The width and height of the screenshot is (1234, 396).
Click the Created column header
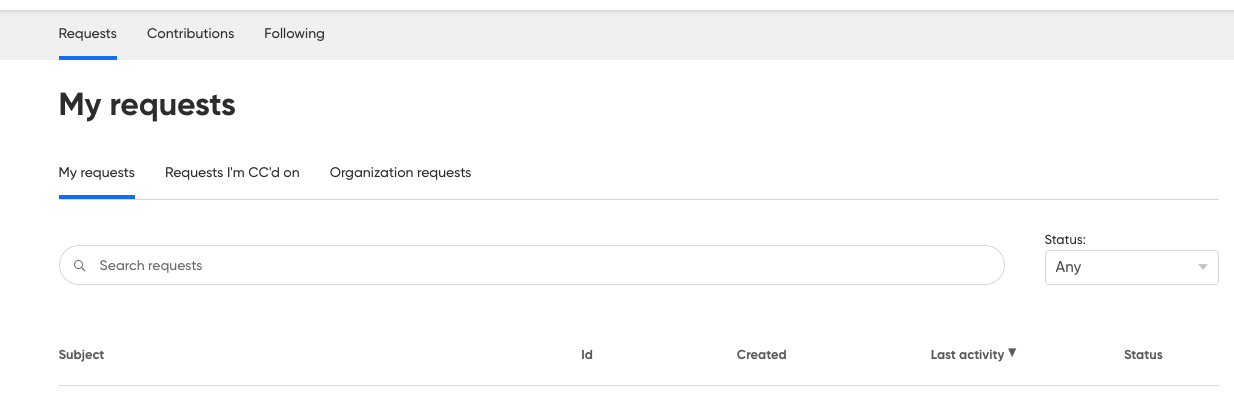[762, 354]
